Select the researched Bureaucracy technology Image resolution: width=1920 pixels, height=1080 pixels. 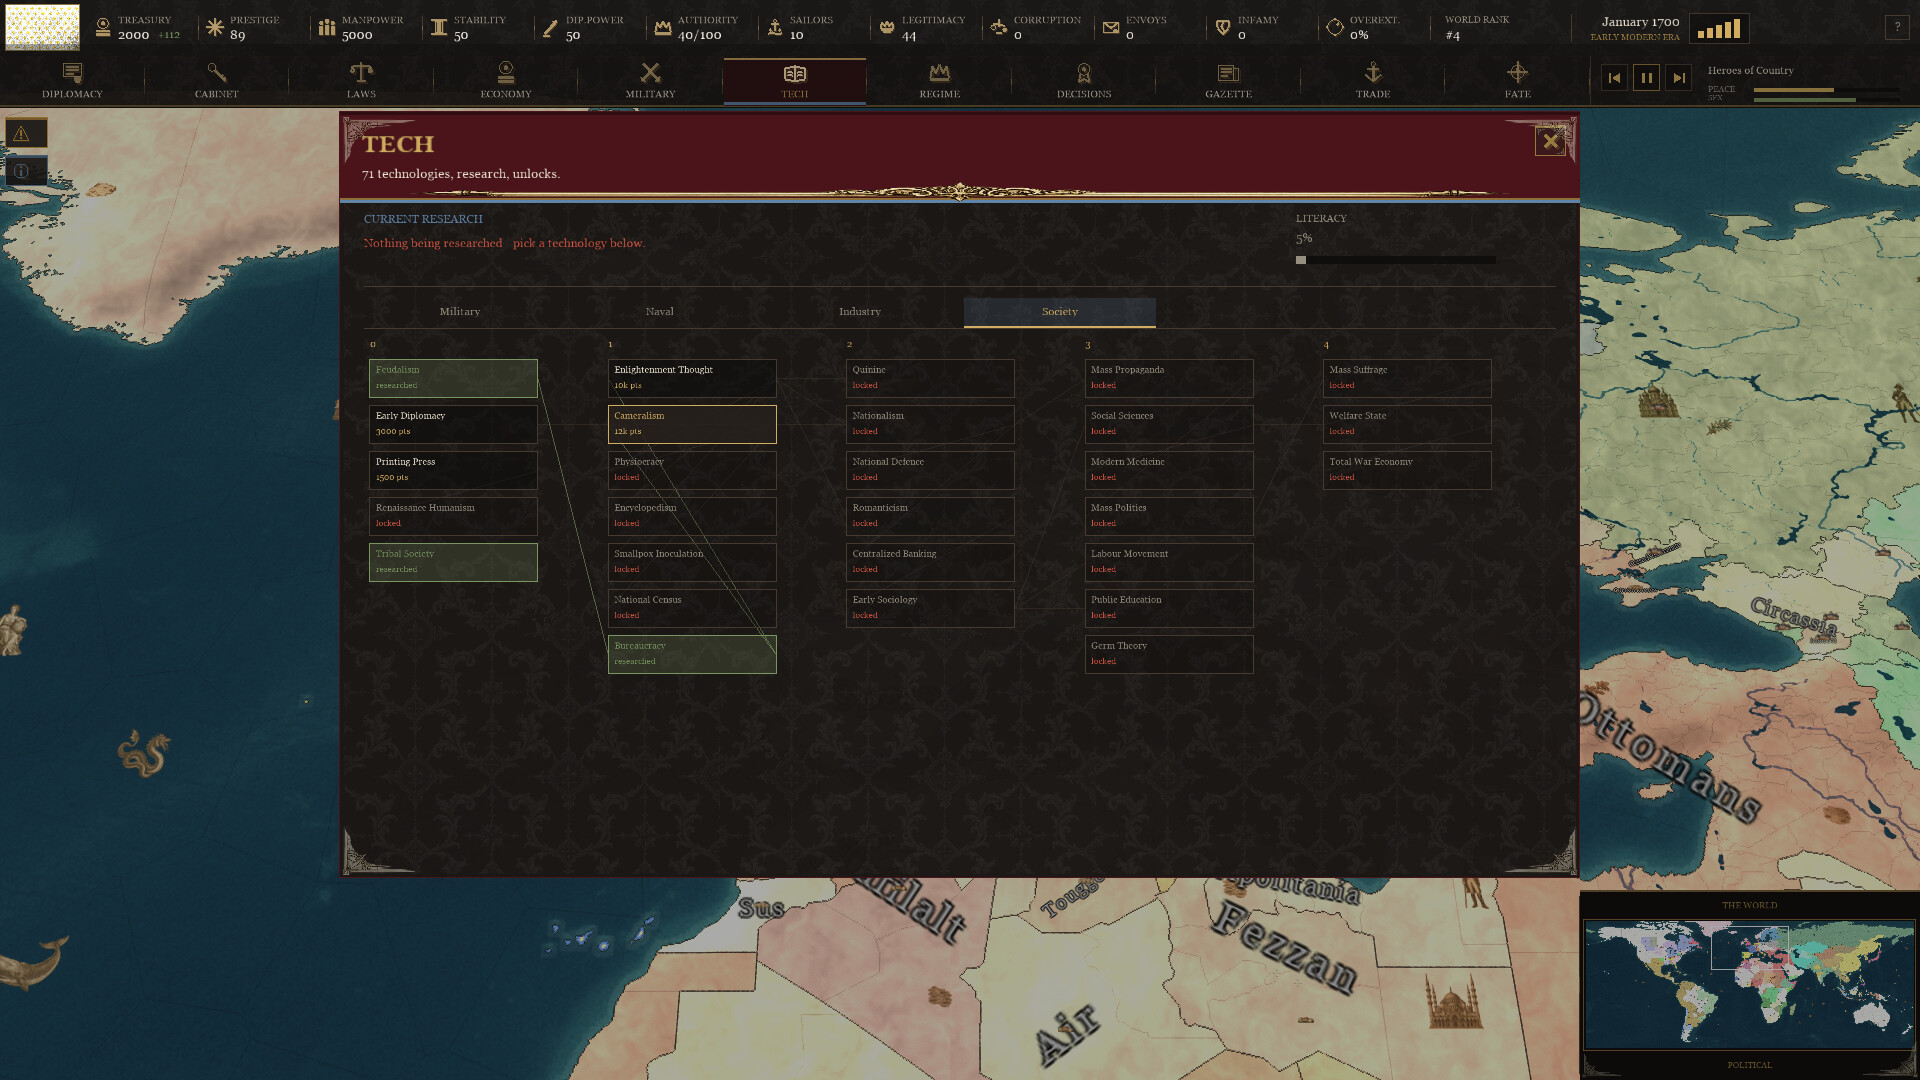pos(692,654)
